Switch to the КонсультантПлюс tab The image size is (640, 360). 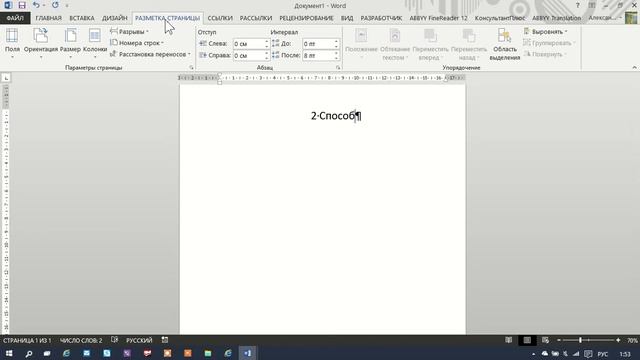click(500, 18)
